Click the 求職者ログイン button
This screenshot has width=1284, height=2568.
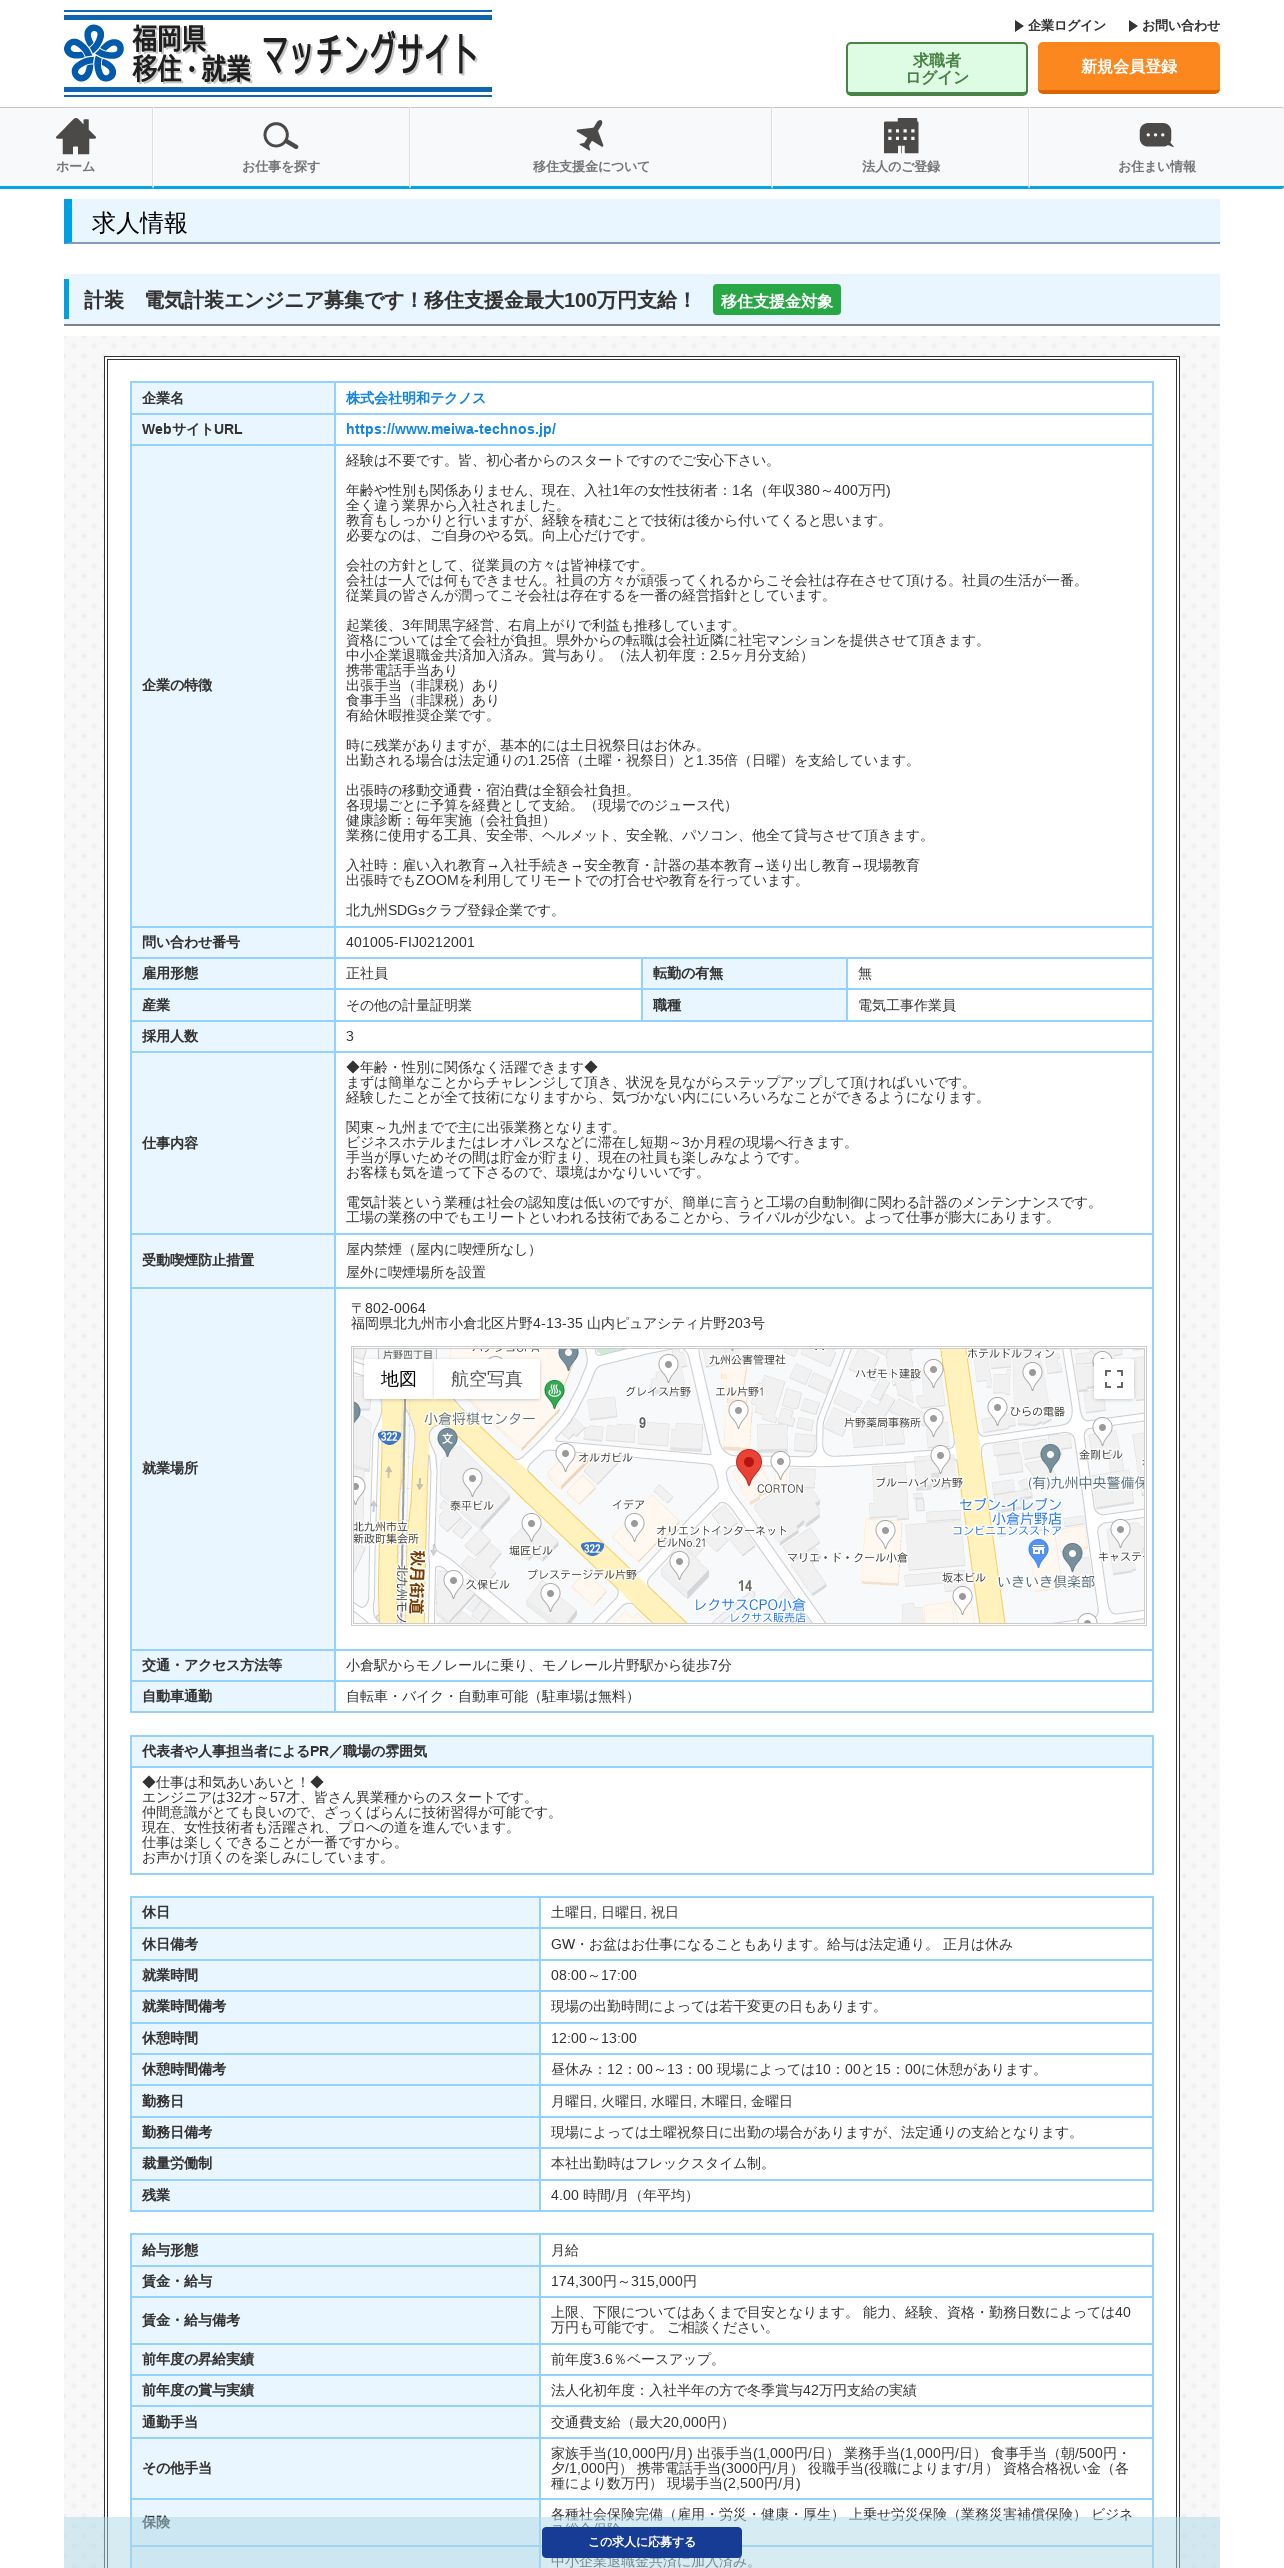[x=936, y=69]
